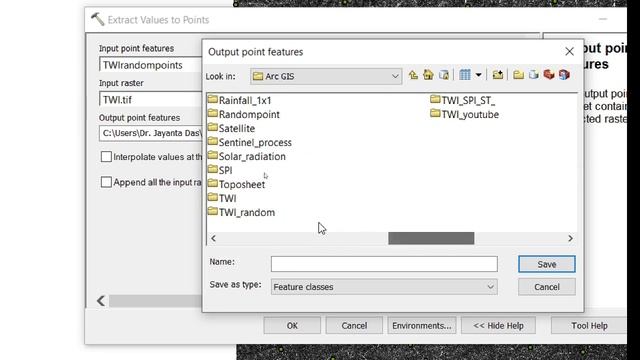The image size is (640, 360).
Task: Enable Interpolate values at point locations
Action: click(x=106, y=157)
